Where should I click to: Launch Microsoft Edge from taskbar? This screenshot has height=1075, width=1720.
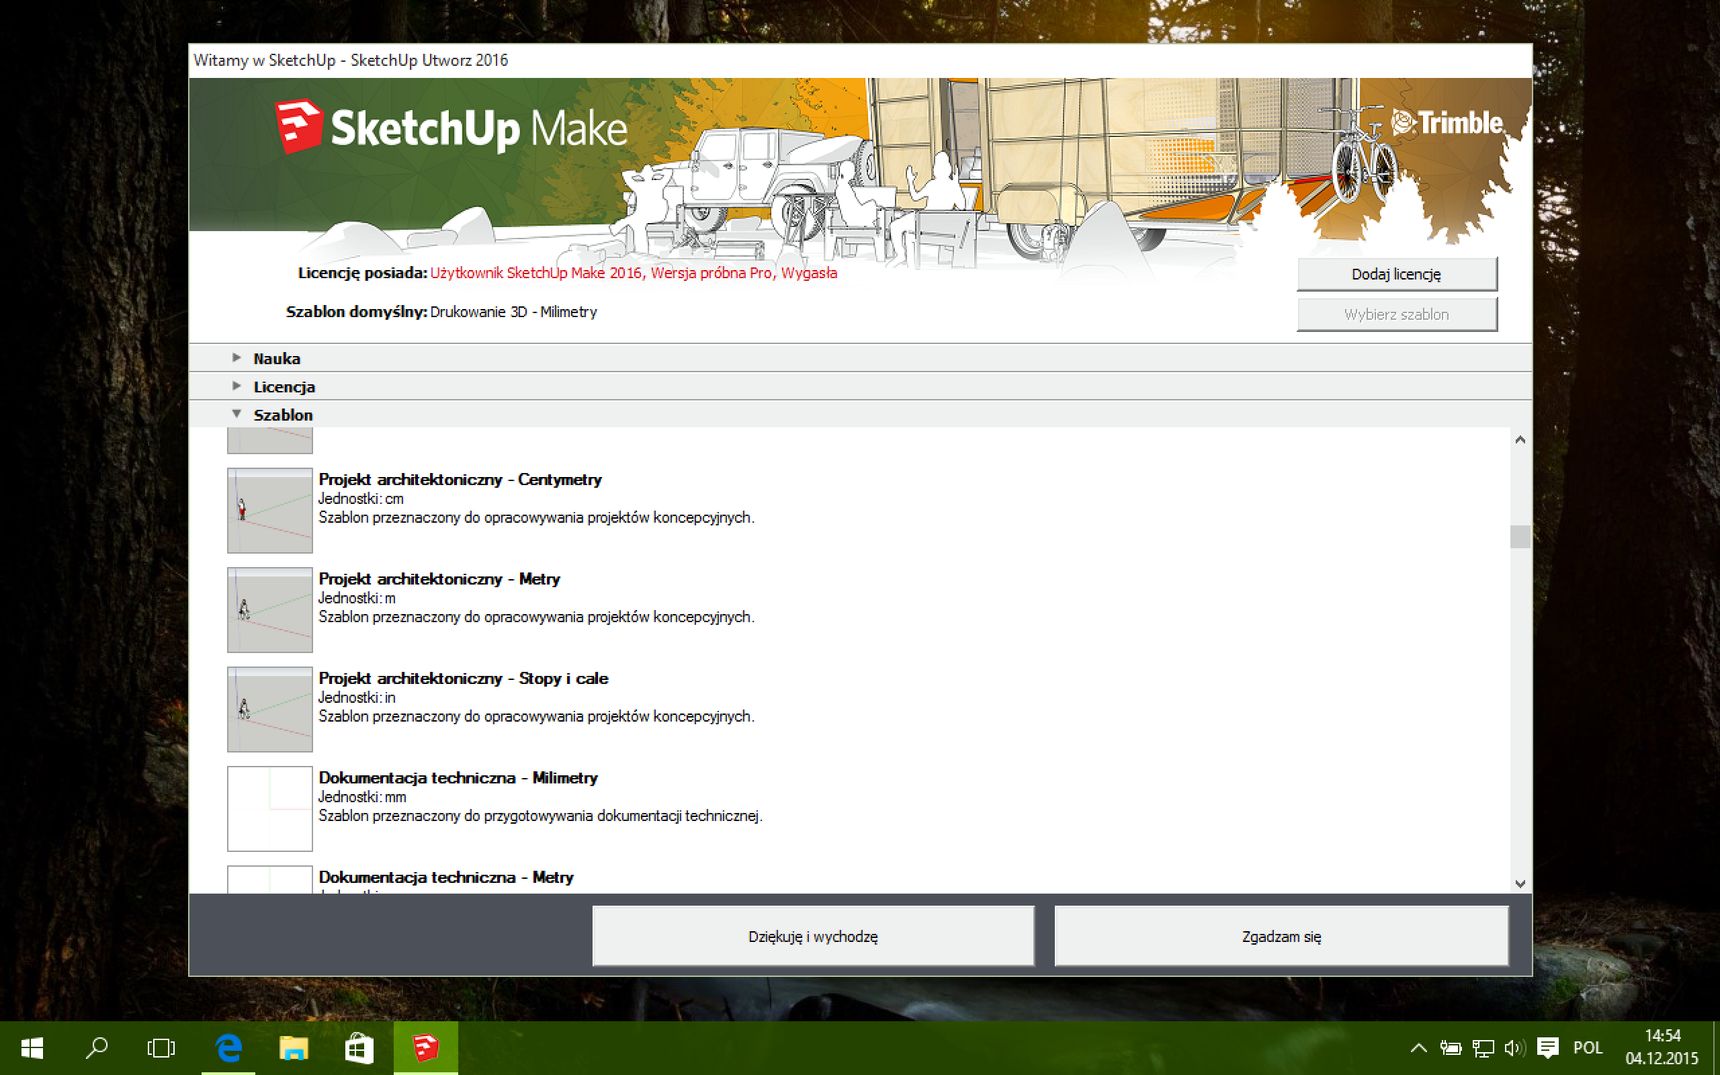click(229, 1048)
